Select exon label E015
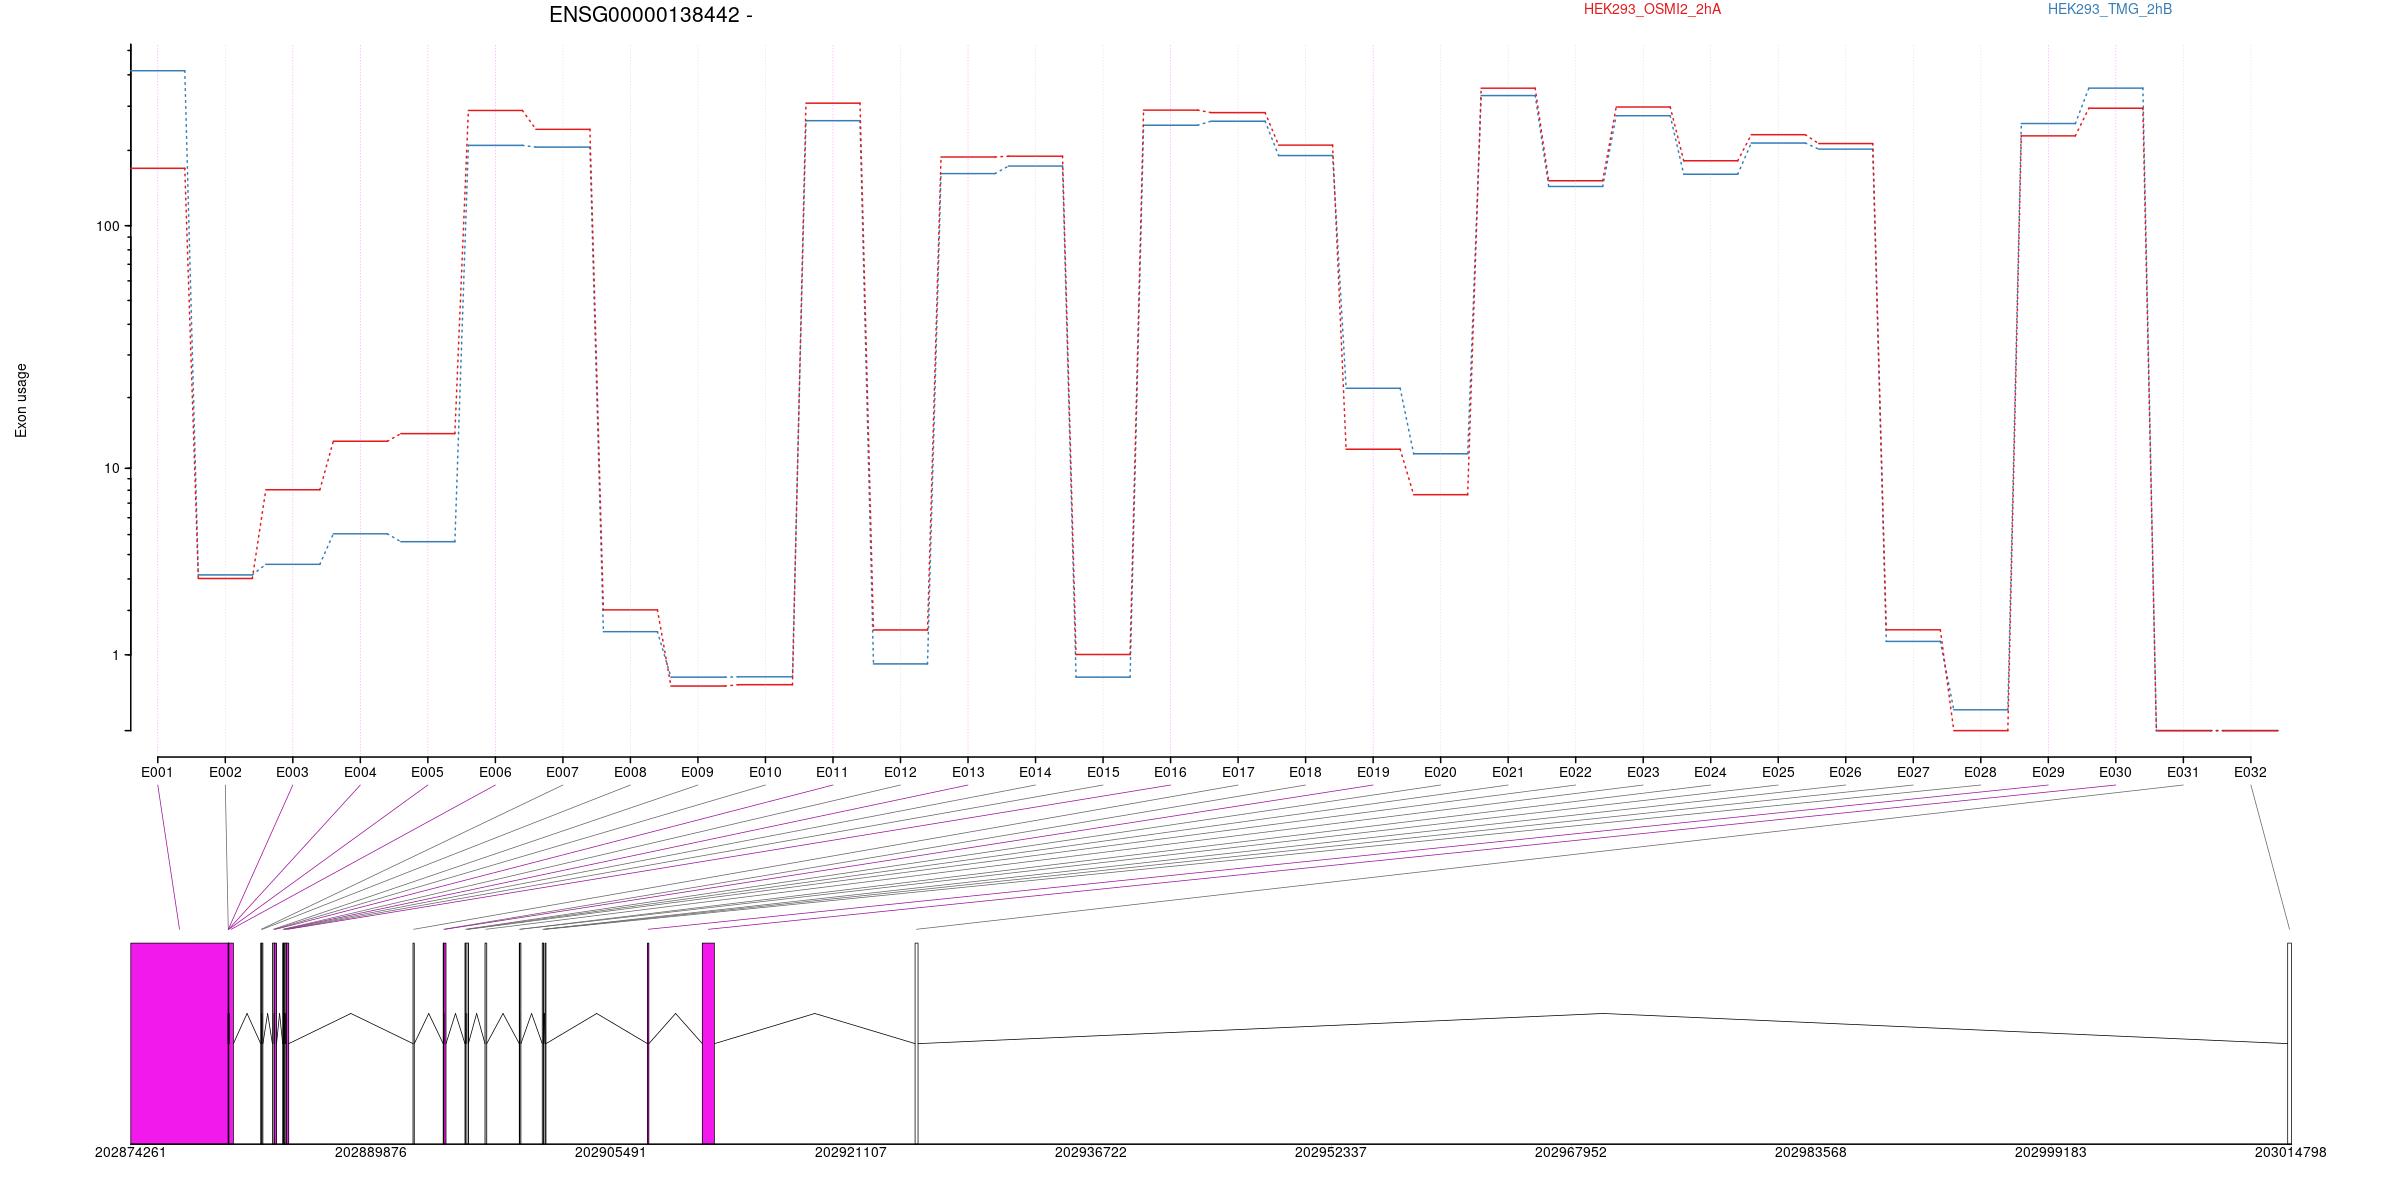This screenshot has width=2400, height=1200. pyautogui.click(x=1103, y=772)
